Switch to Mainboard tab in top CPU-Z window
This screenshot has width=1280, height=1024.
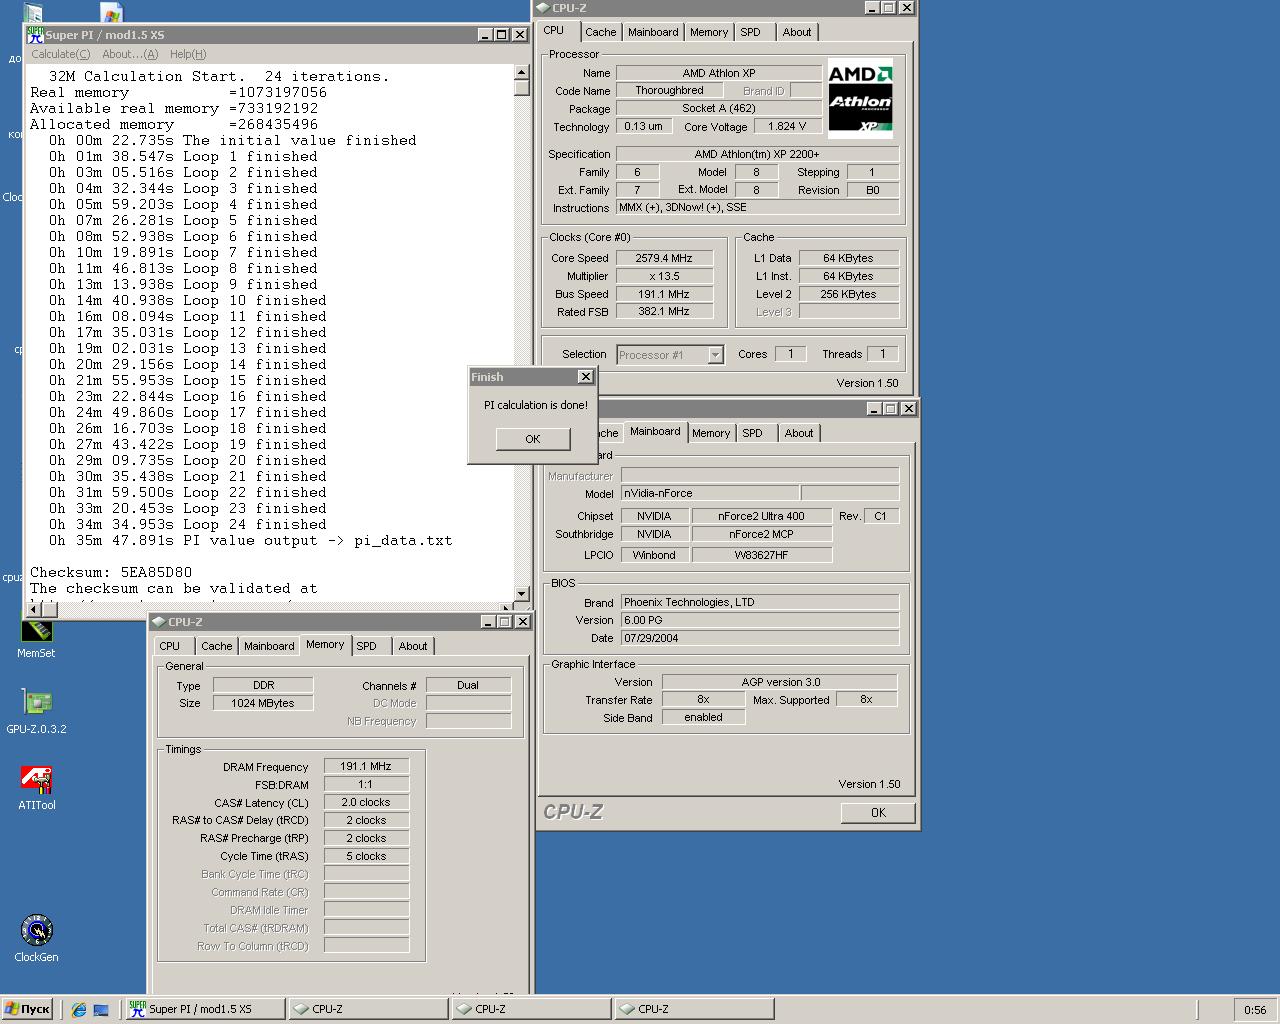pos(653,32)
